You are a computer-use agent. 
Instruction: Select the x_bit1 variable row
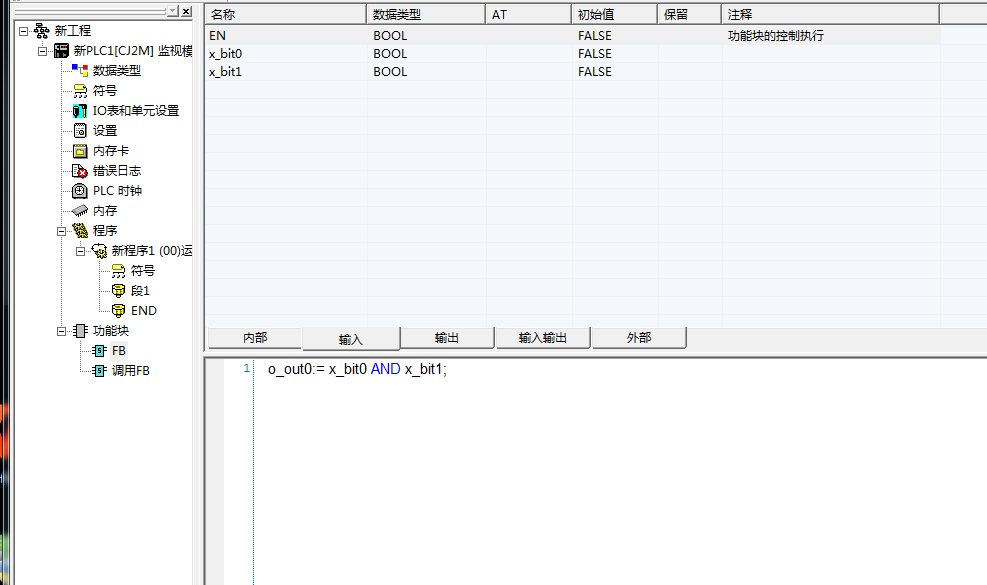pyautogui.click(x=225, y=72)
